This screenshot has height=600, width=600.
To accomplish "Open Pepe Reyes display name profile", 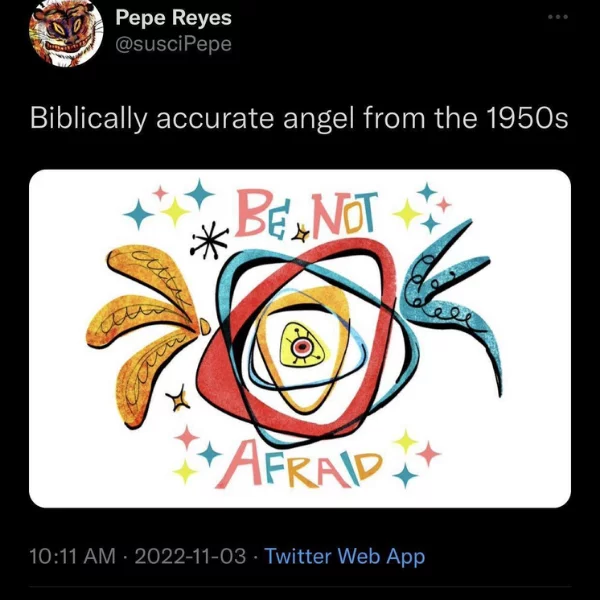I will [173, 18].
